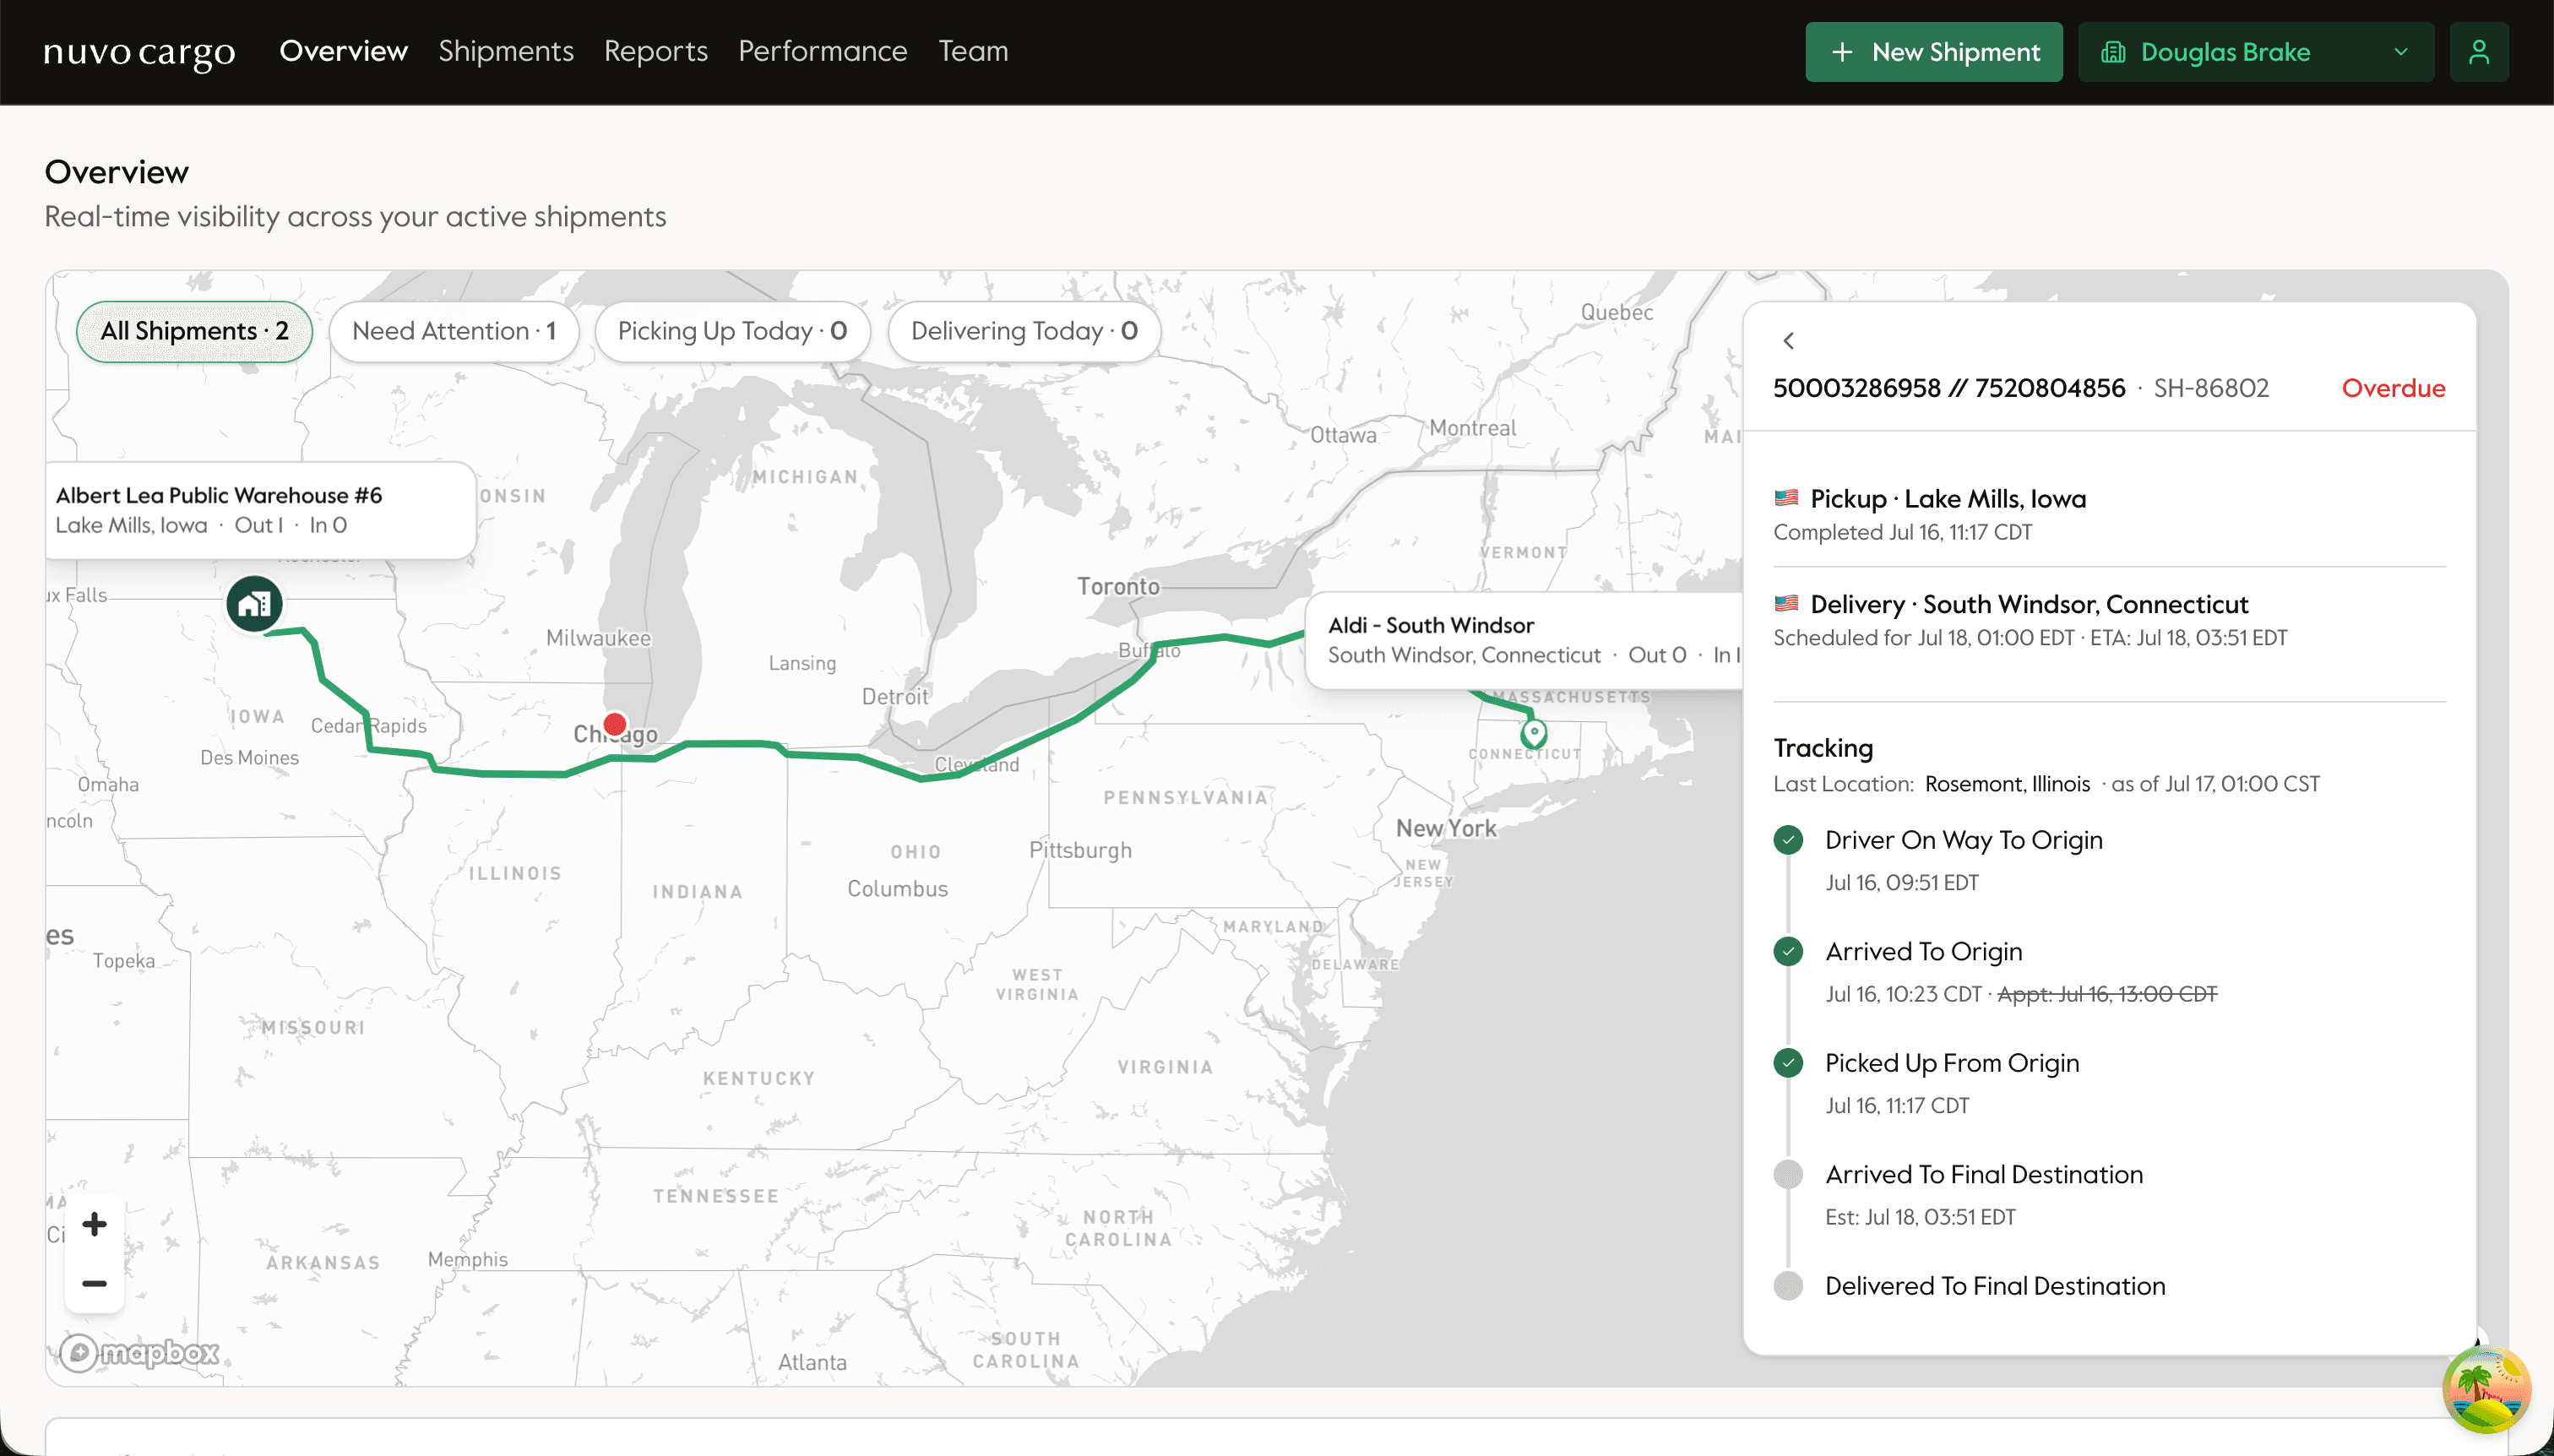Click the warehouse origin marker on map
Viewport: 2554px width, 1456px height.
point(254,604)
